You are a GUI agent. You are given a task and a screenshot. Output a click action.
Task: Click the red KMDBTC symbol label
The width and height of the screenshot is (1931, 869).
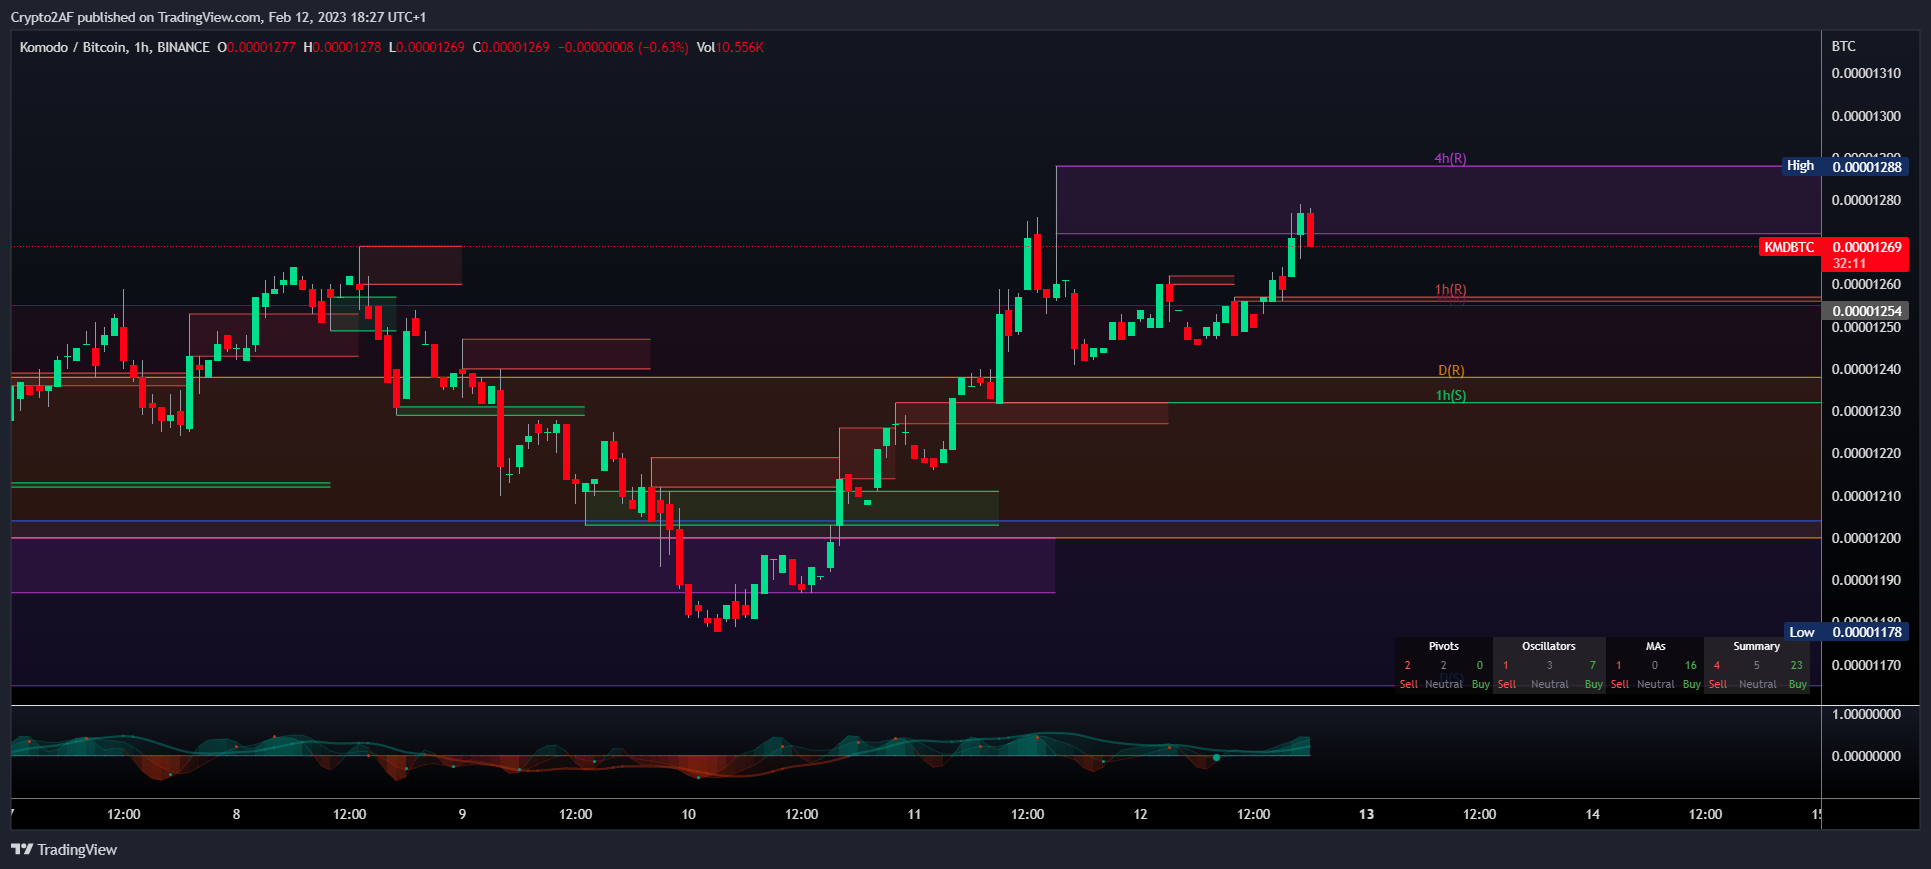(1789, 247)
